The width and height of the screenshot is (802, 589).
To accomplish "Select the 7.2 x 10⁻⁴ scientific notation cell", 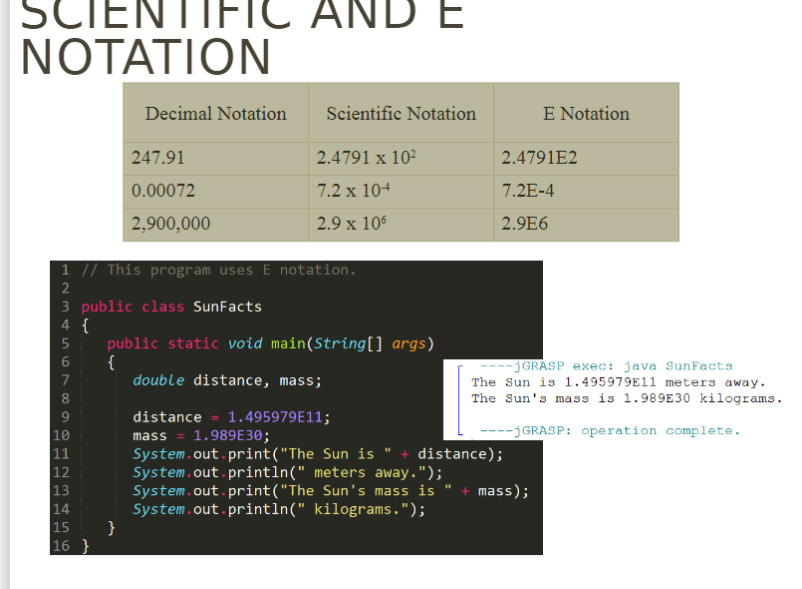I will [x=352, y=190].
